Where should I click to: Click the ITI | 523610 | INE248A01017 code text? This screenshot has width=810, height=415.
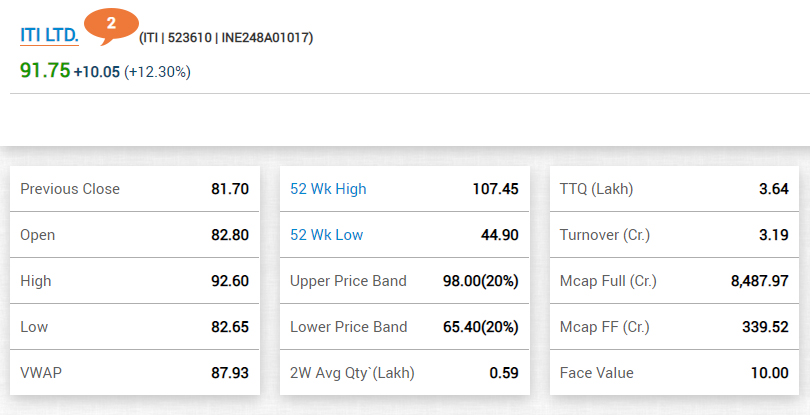tap(226, 38)
